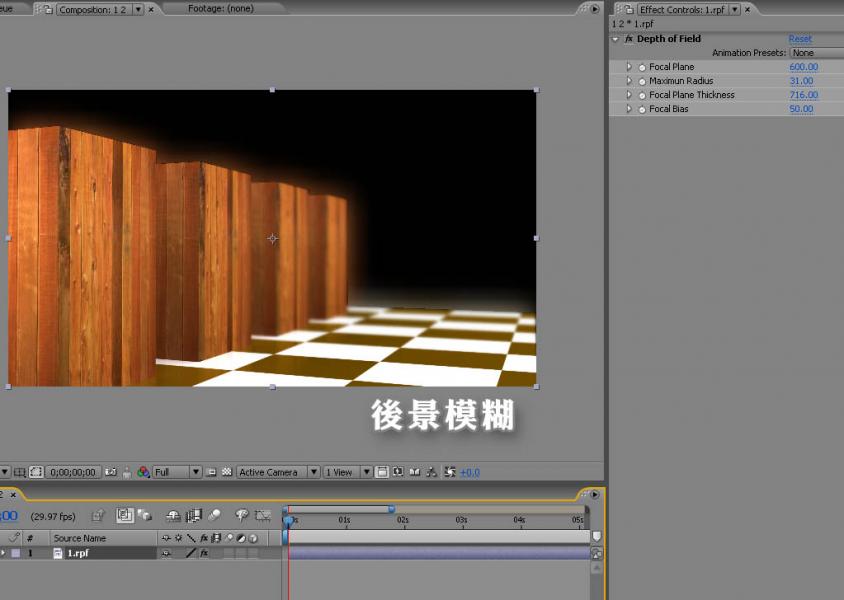This screenshot has height=600, width=844.
Task: Click the 02s mark on the time ruler
Action: point(402,520)
